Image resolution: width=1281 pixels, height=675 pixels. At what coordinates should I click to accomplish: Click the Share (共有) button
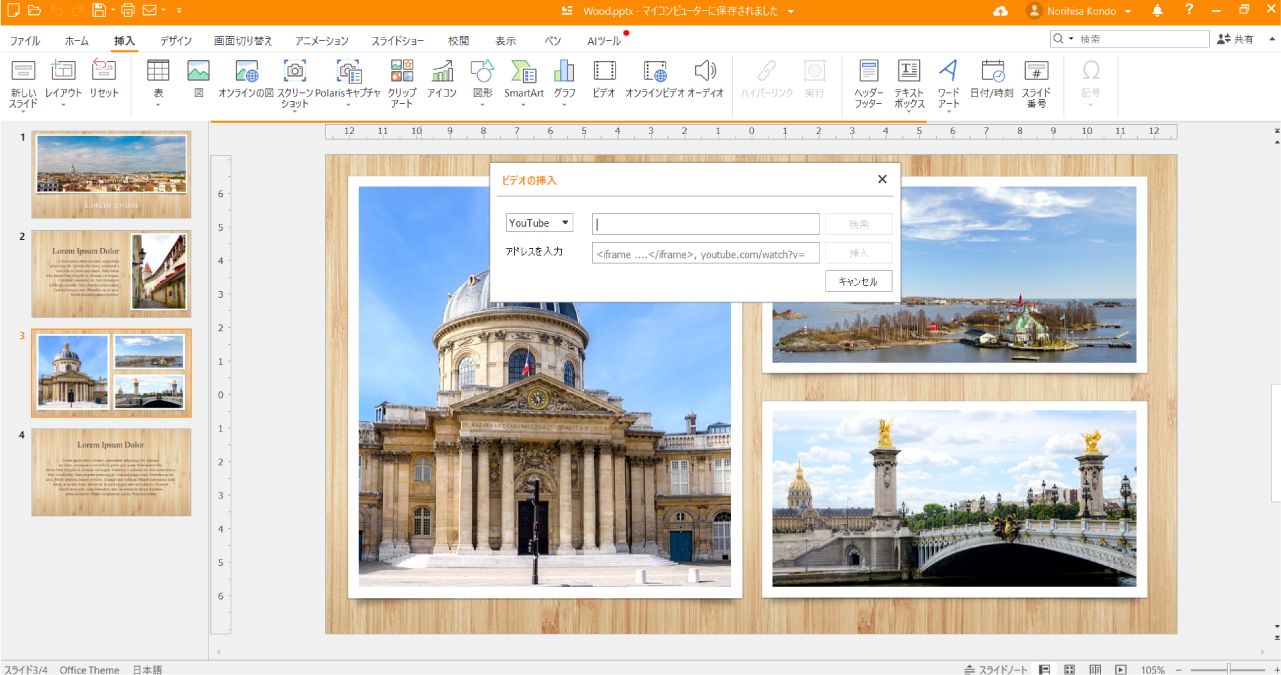coord(1236,39)
